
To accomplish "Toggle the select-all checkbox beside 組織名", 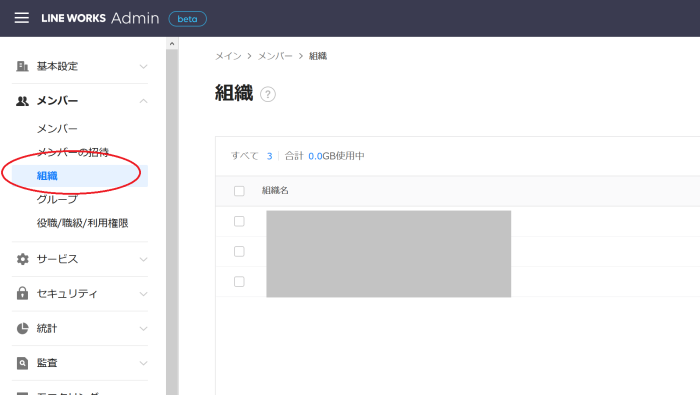I will click(x=239, y=191).
